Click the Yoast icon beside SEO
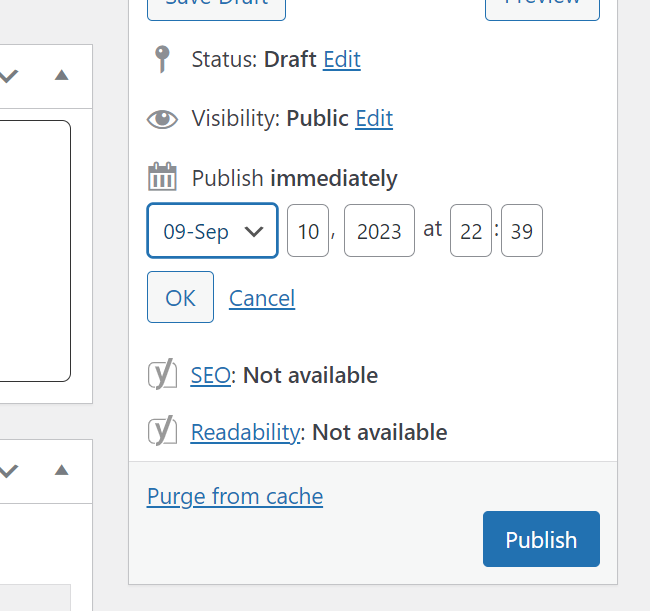Image resolution: width=650 pixels, height=611 pixels. click(162, 374)
